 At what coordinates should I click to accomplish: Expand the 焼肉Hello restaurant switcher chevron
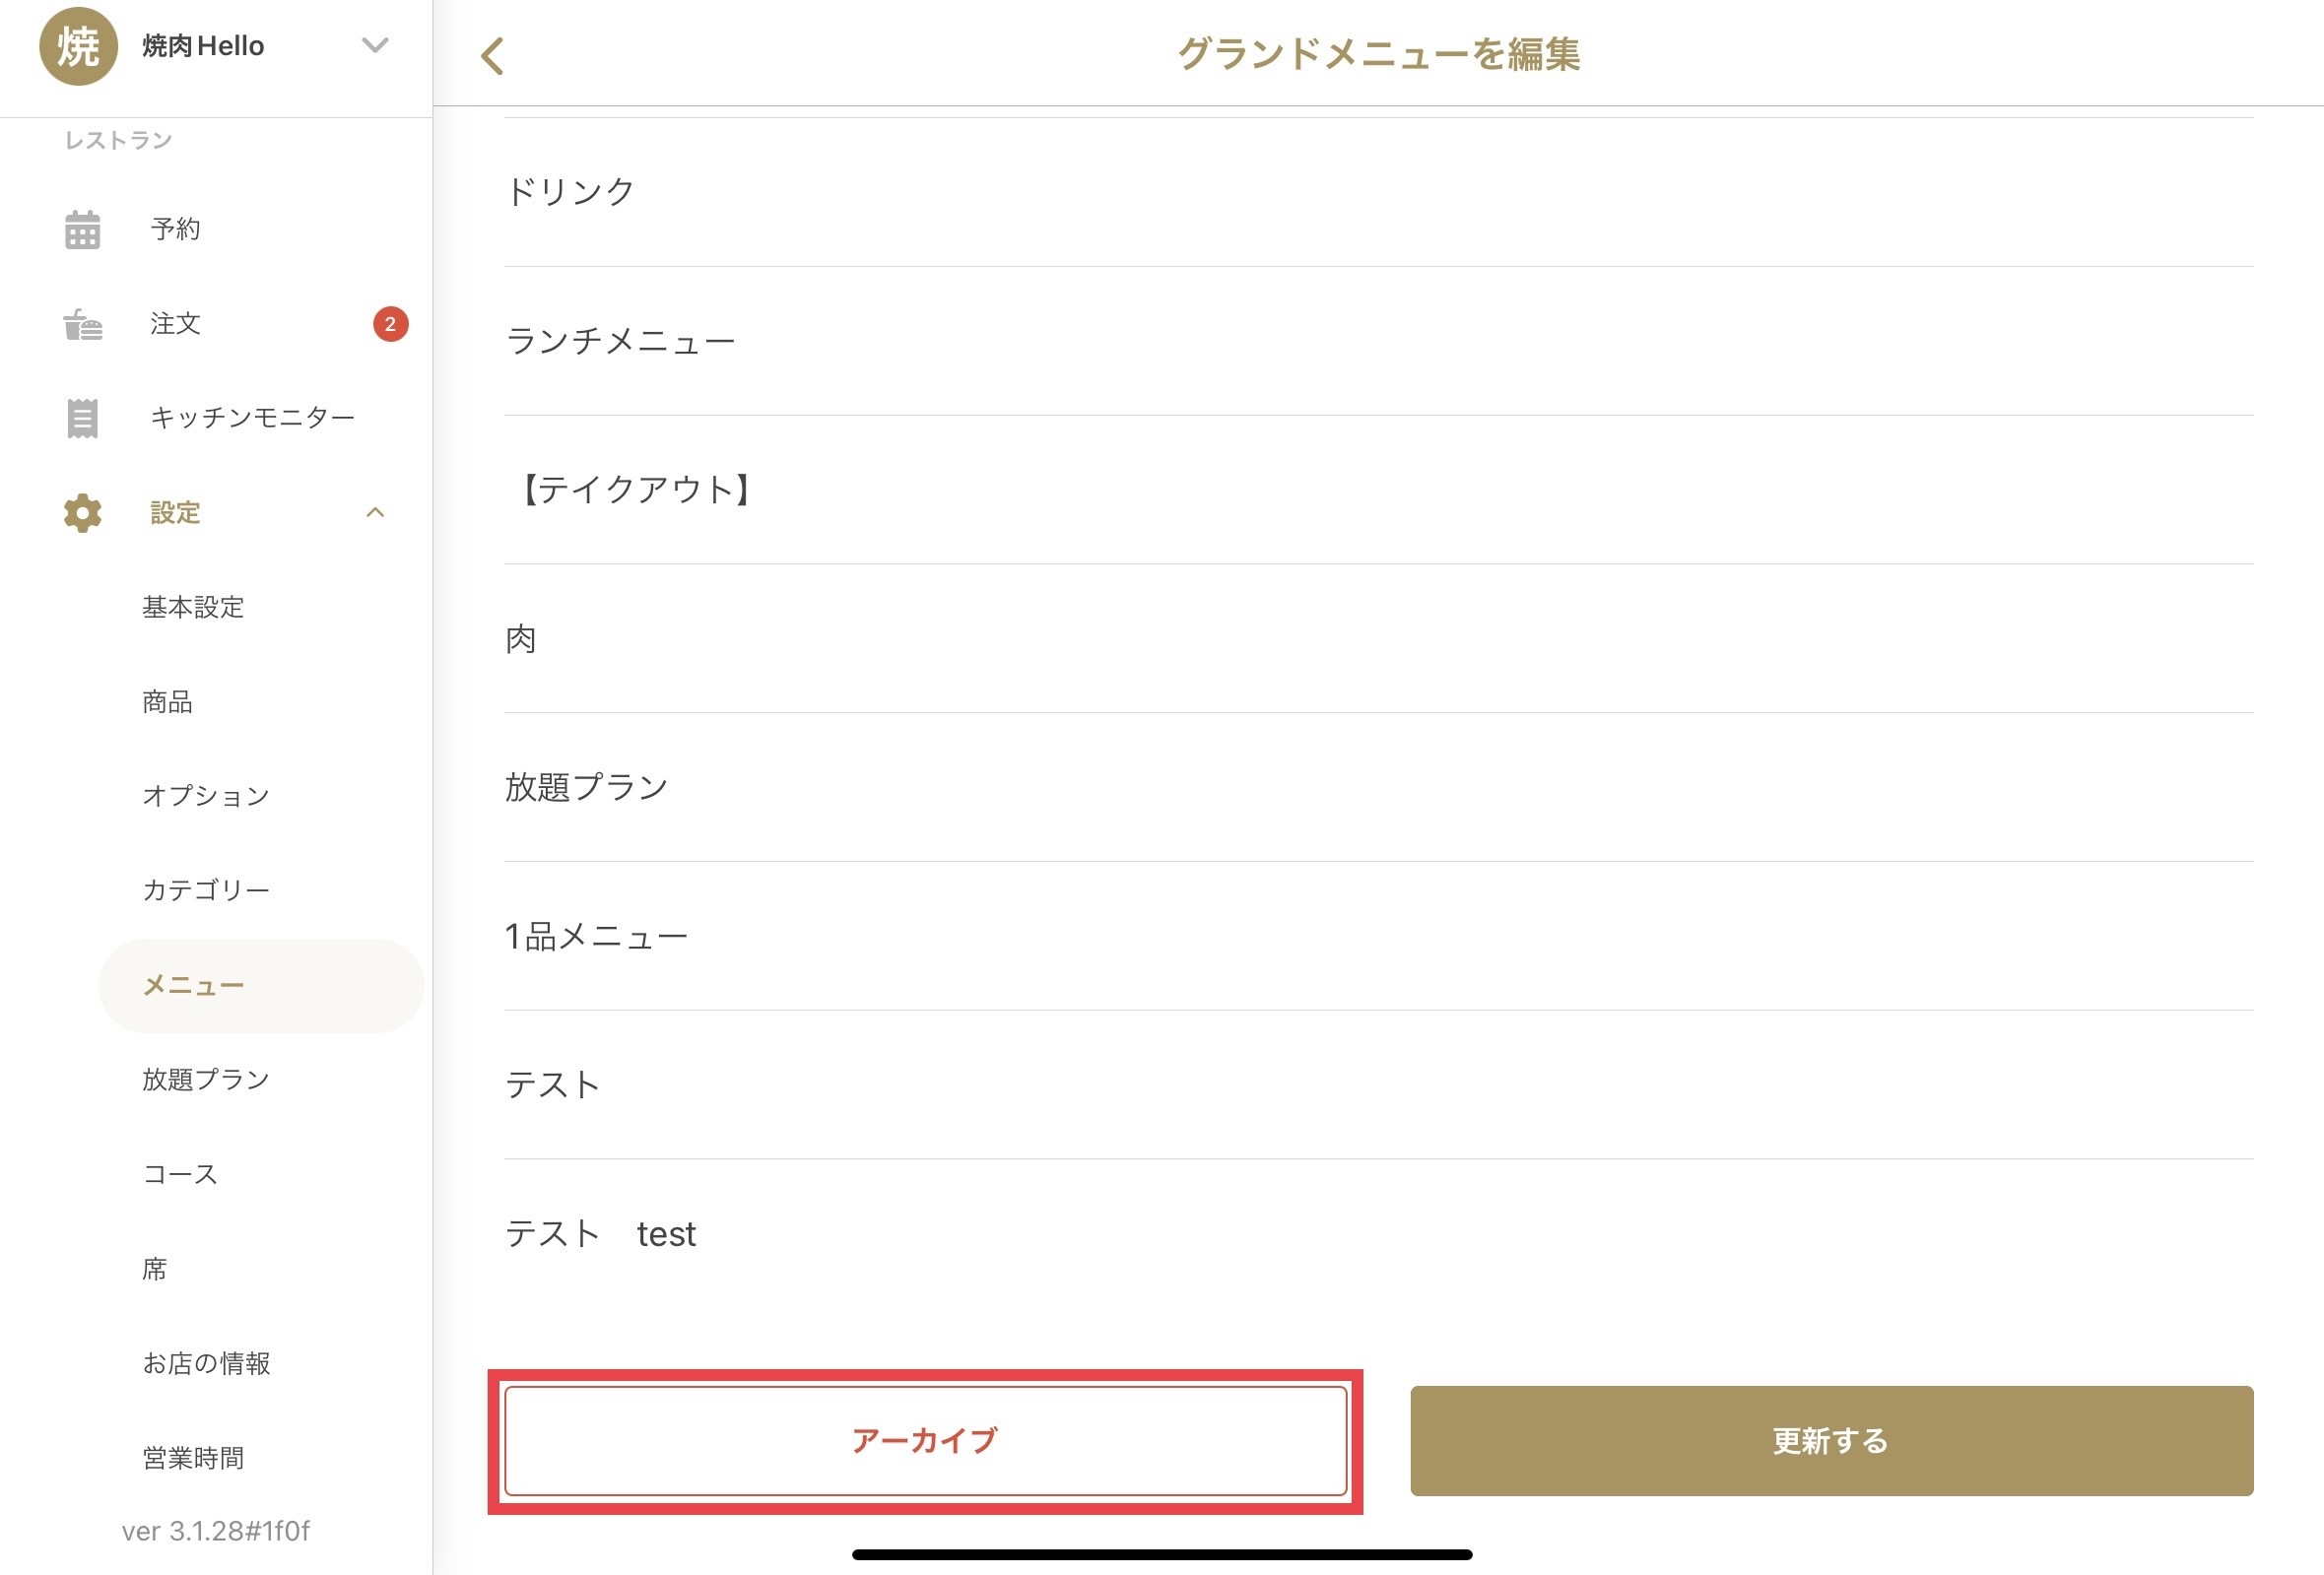click(x=375, y=45)
